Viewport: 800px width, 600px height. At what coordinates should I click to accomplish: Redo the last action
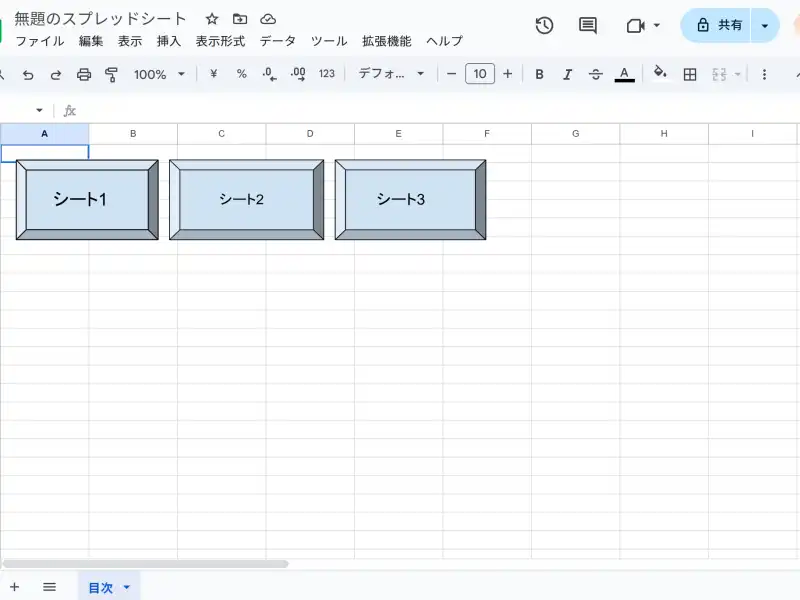click(x=56, y=74)
